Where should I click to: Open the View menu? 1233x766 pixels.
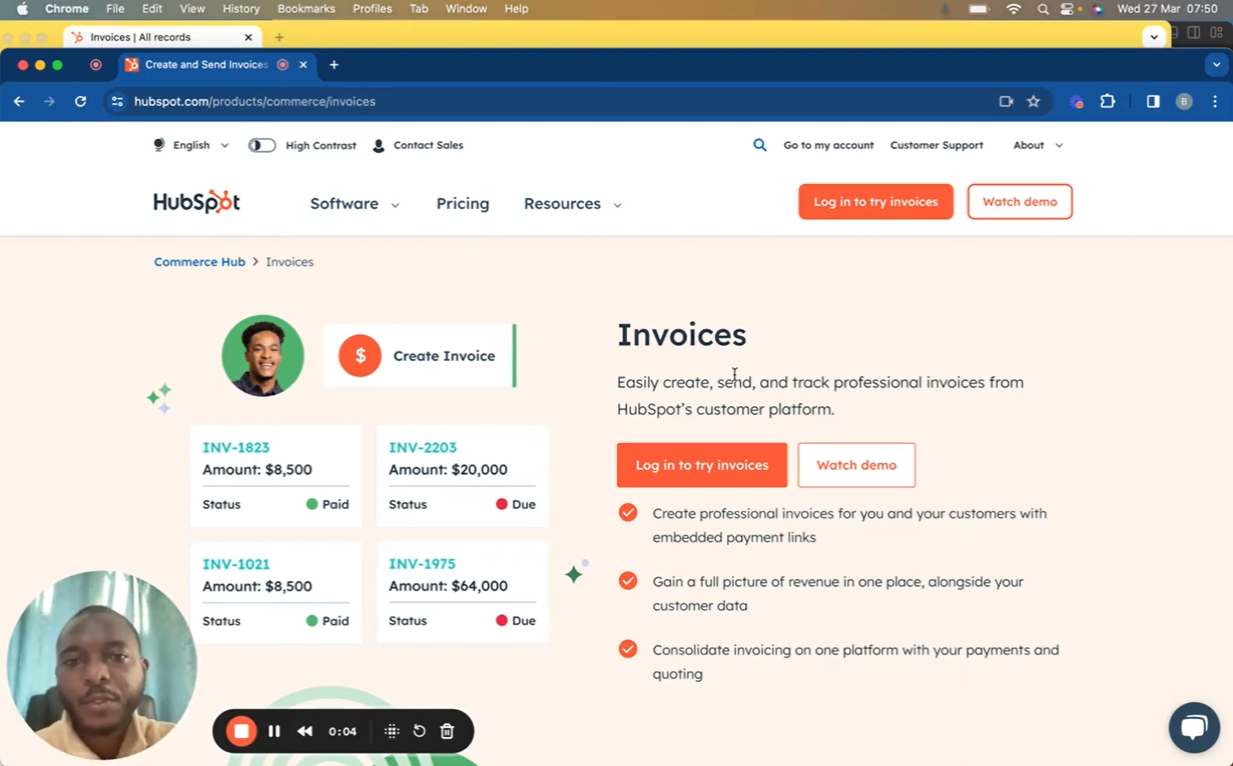[x=192, y=9]
